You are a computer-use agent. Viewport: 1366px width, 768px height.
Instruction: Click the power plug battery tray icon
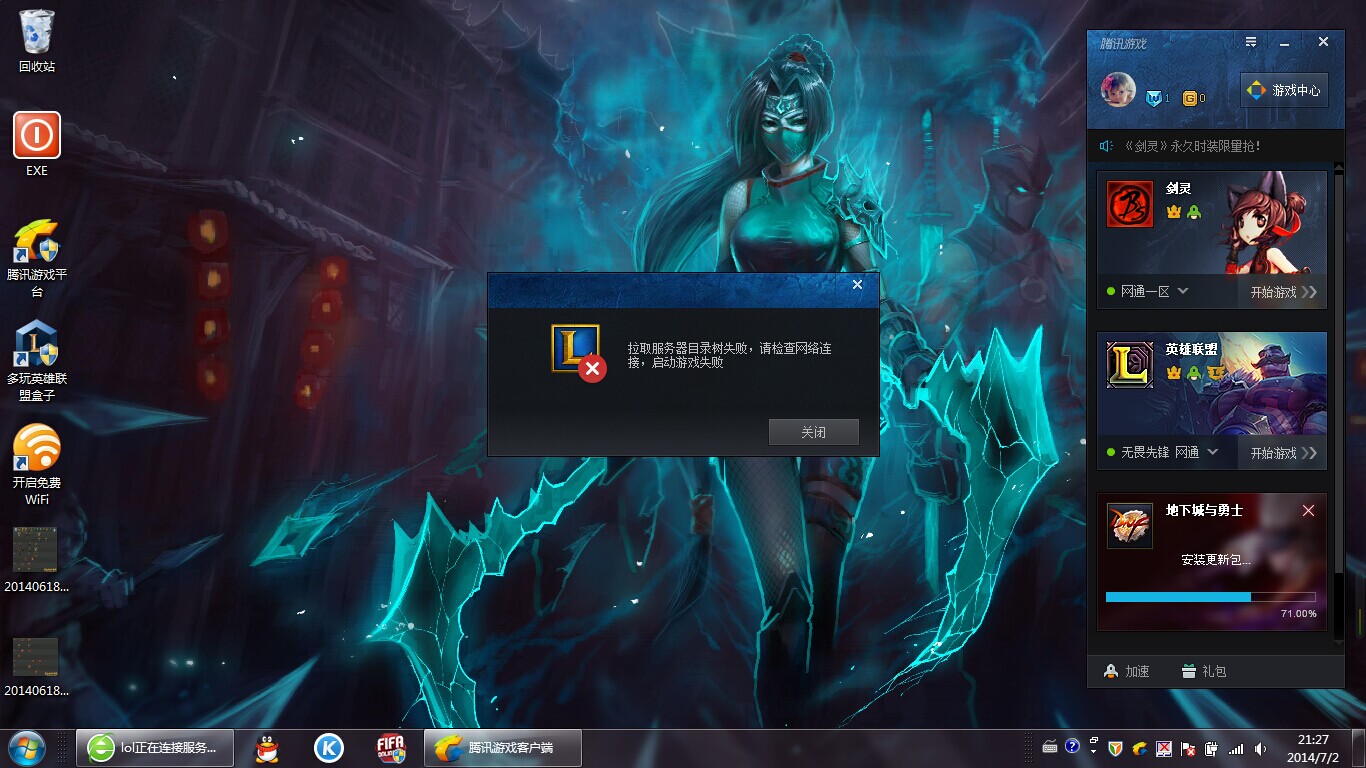1211,748
